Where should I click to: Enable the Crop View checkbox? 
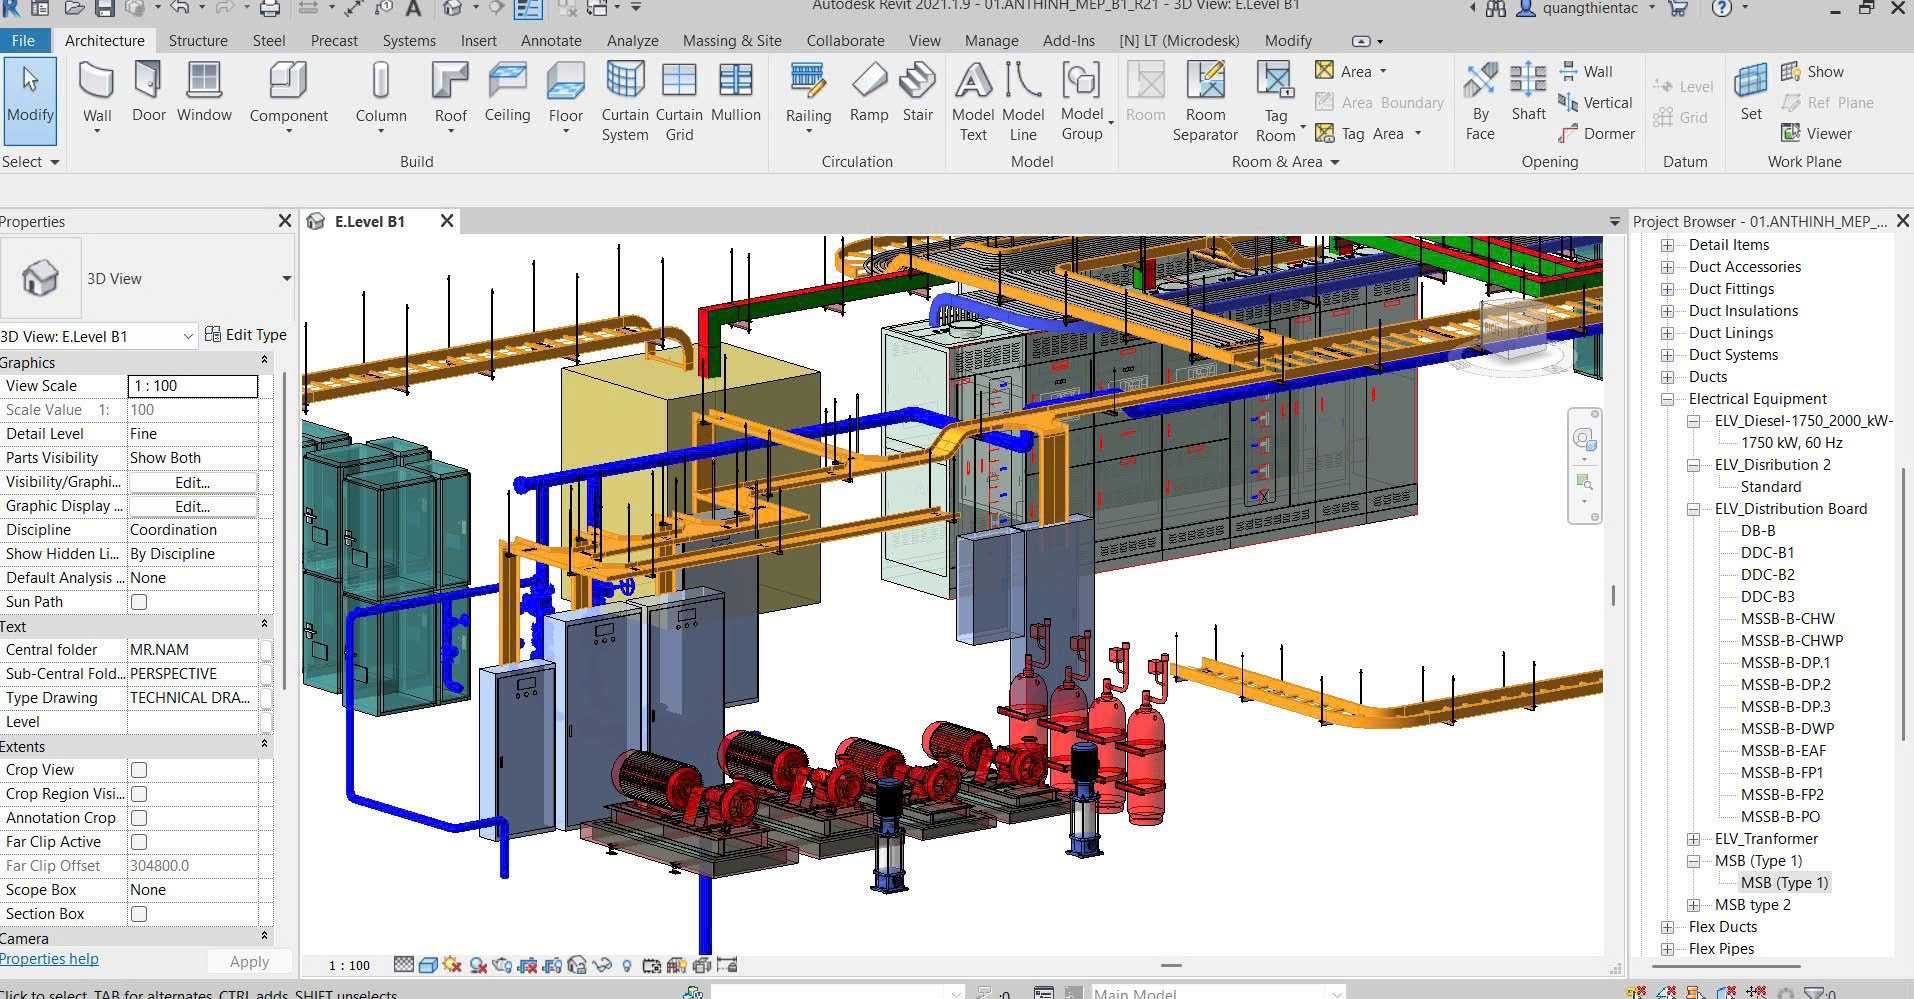[x=139, y=770]
